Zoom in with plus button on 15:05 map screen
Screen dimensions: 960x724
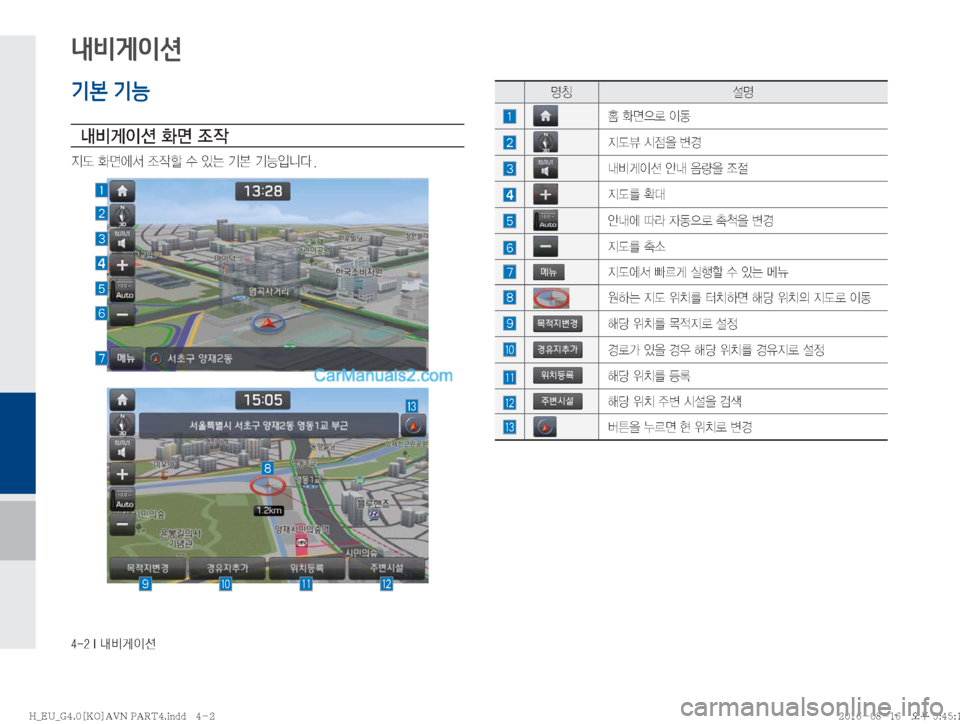pos(122,474)
